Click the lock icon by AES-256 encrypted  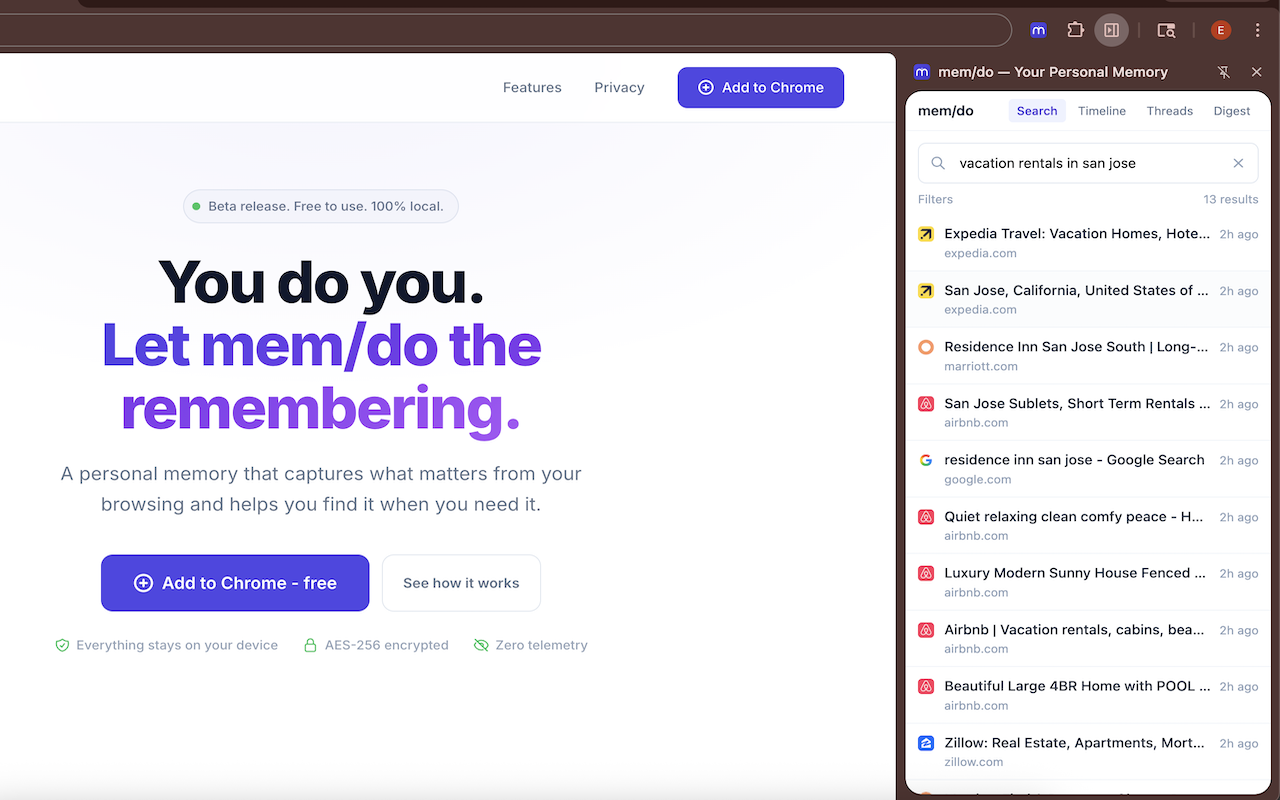pyautogui.click(x=310, y=645)
